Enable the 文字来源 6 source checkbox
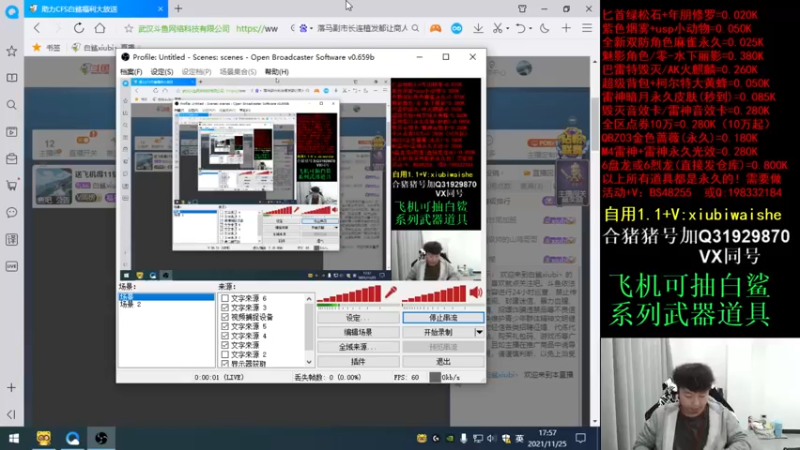 pos(225,298)
